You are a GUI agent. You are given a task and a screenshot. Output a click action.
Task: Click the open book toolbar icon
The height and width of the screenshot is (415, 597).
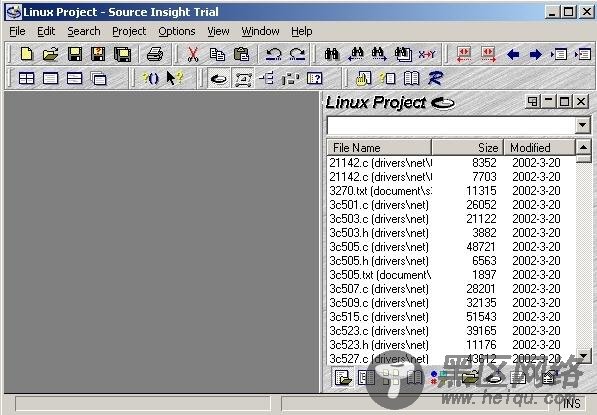pyautogui.click(x=411, y=78)
